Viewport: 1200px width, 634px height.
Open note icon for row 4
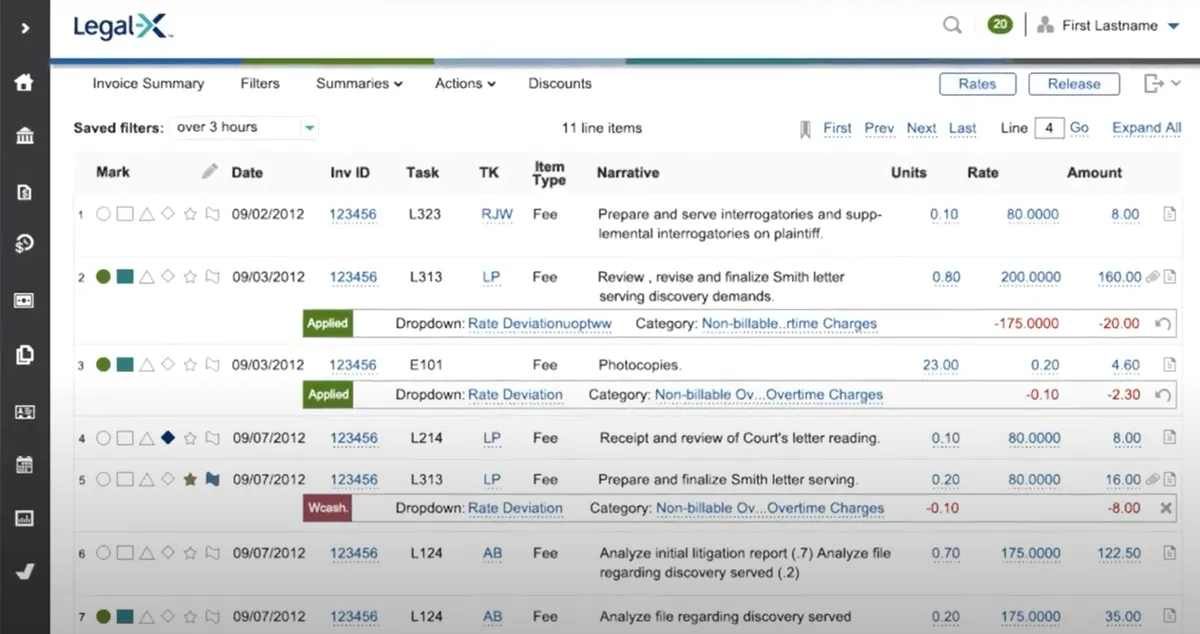click(x=1169, y=437)
